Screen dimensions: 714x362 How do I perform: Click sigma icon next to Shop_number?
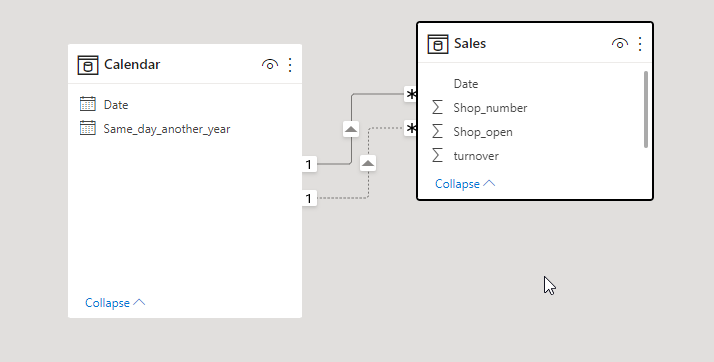coord(437,107)
